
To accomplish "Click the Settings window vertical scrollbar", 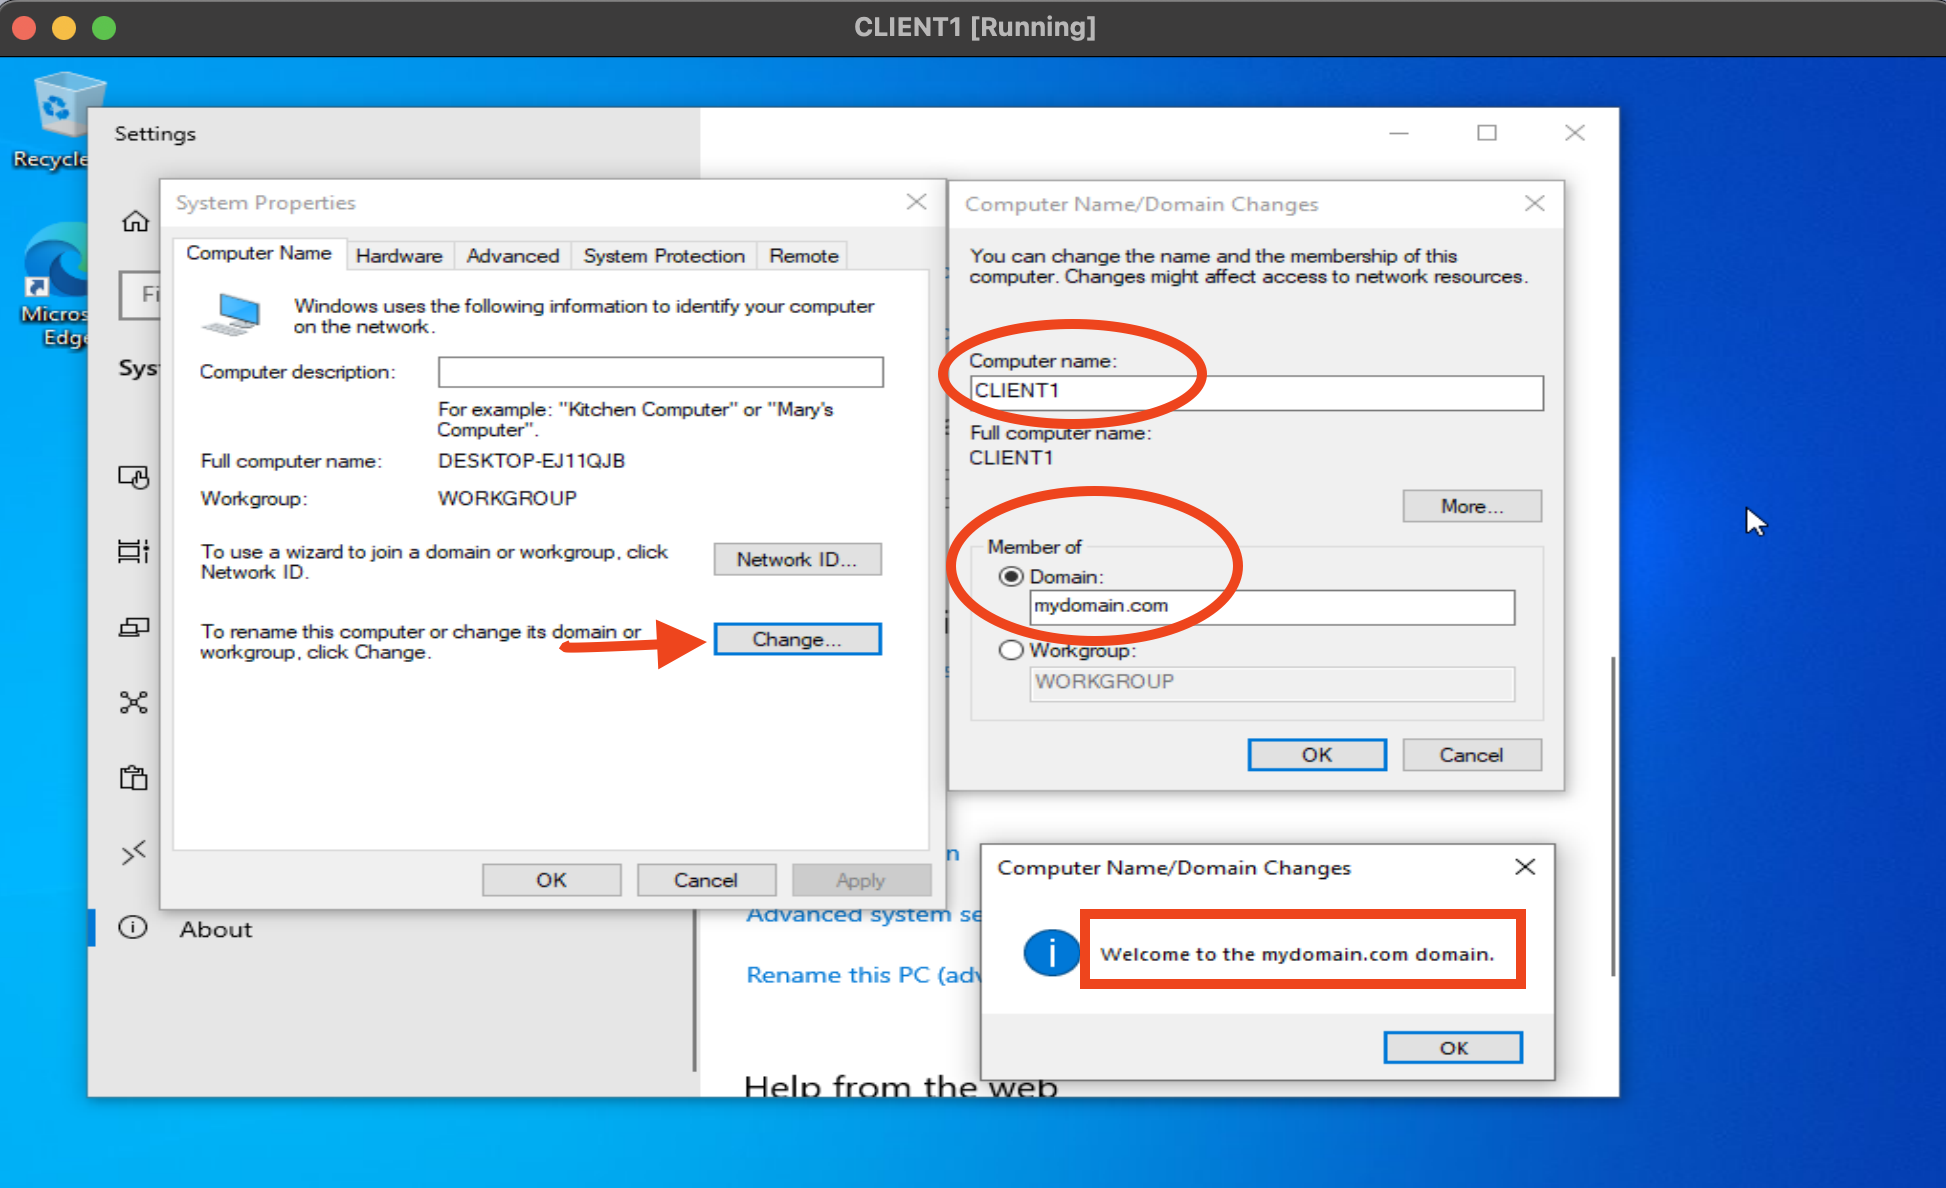I will click(1612, 815).
